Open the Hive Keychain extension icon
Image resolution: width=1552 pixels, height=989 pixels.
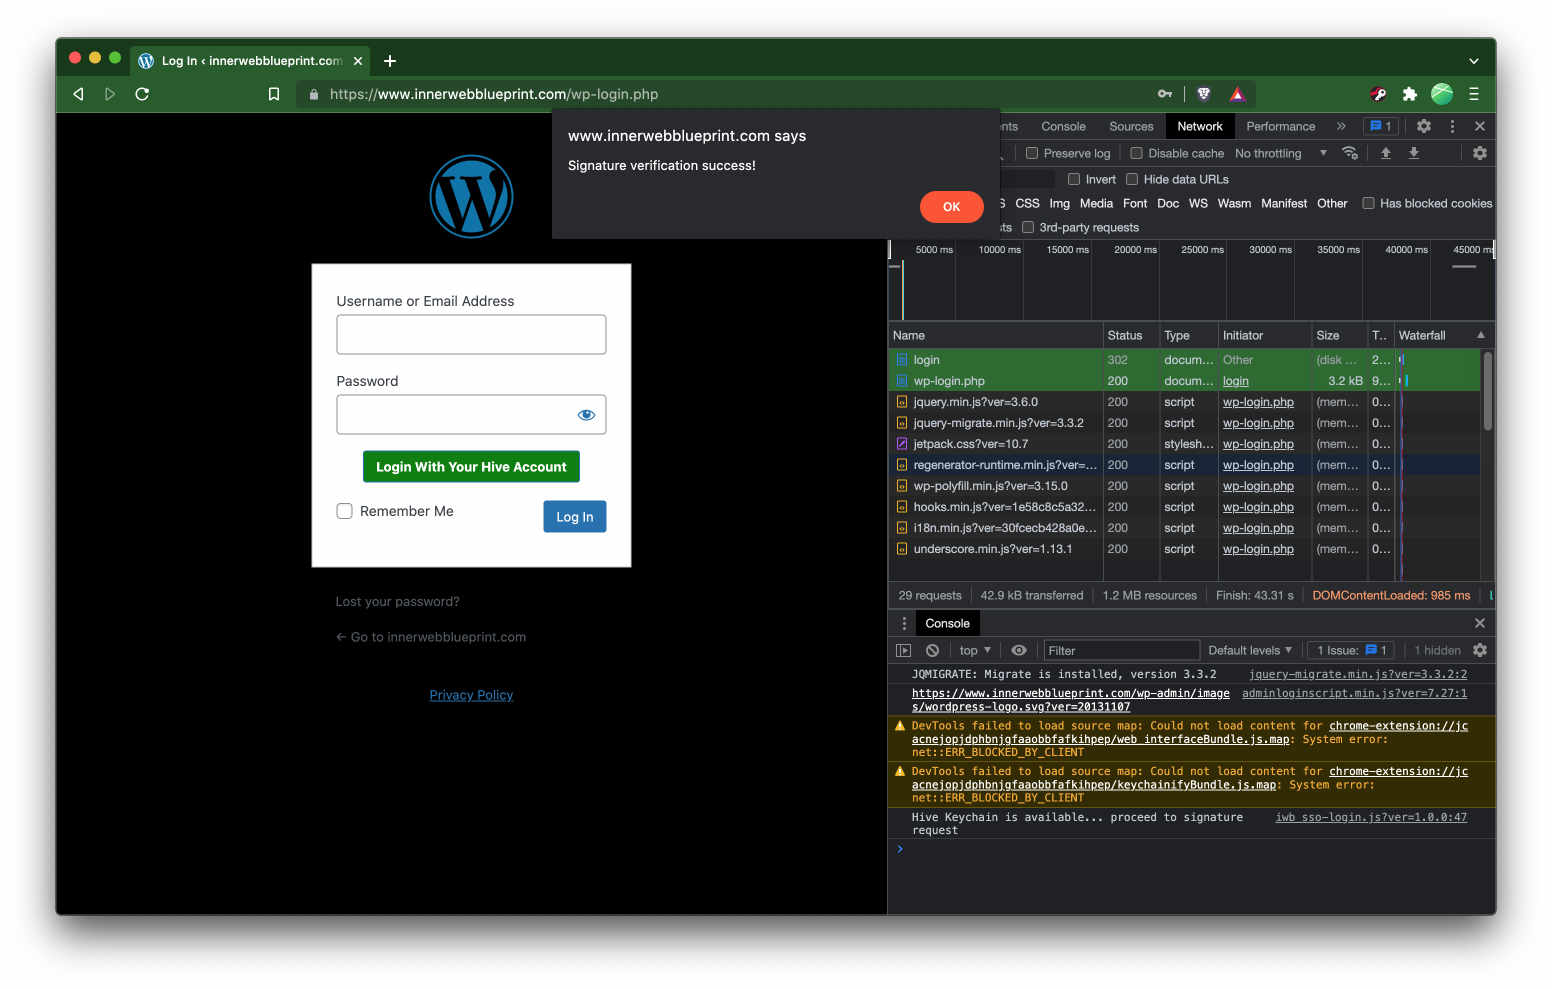click(1378, 94)
